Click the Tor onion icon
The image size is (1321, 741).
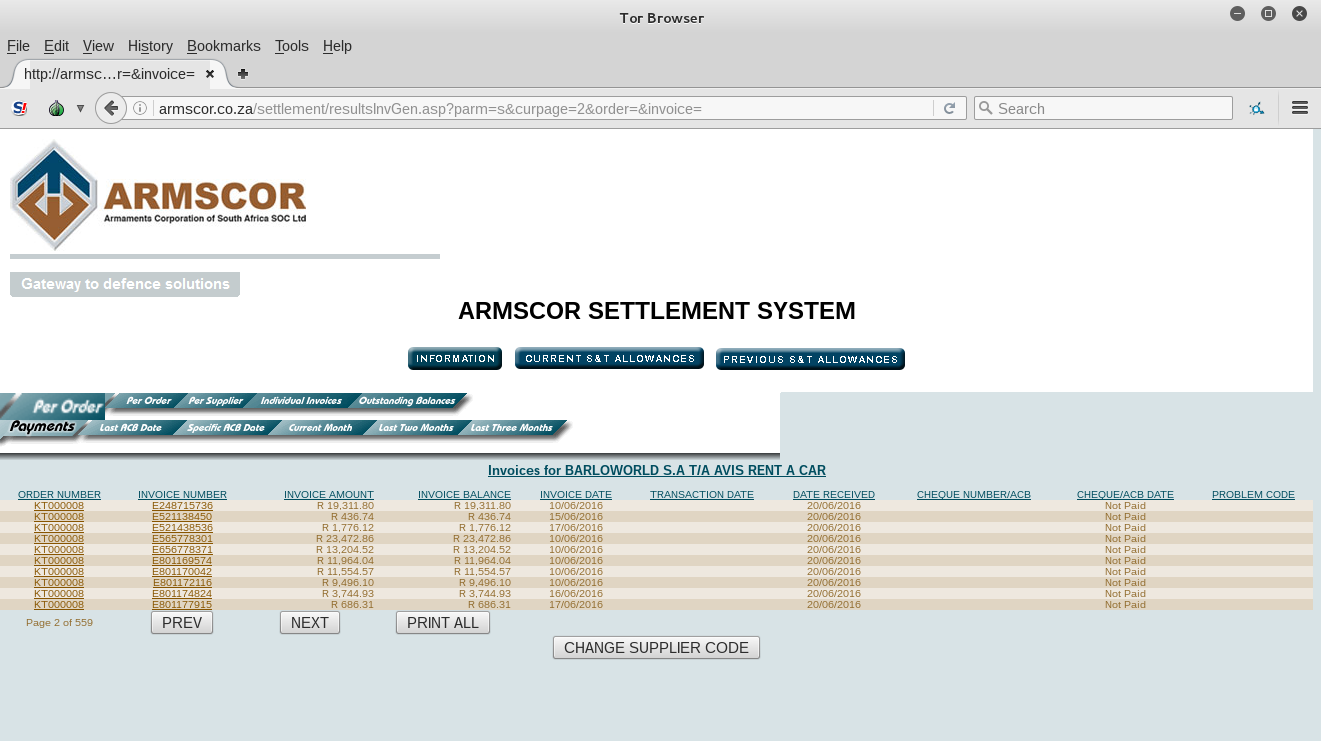pyautogui.click(x=56, y=108)
